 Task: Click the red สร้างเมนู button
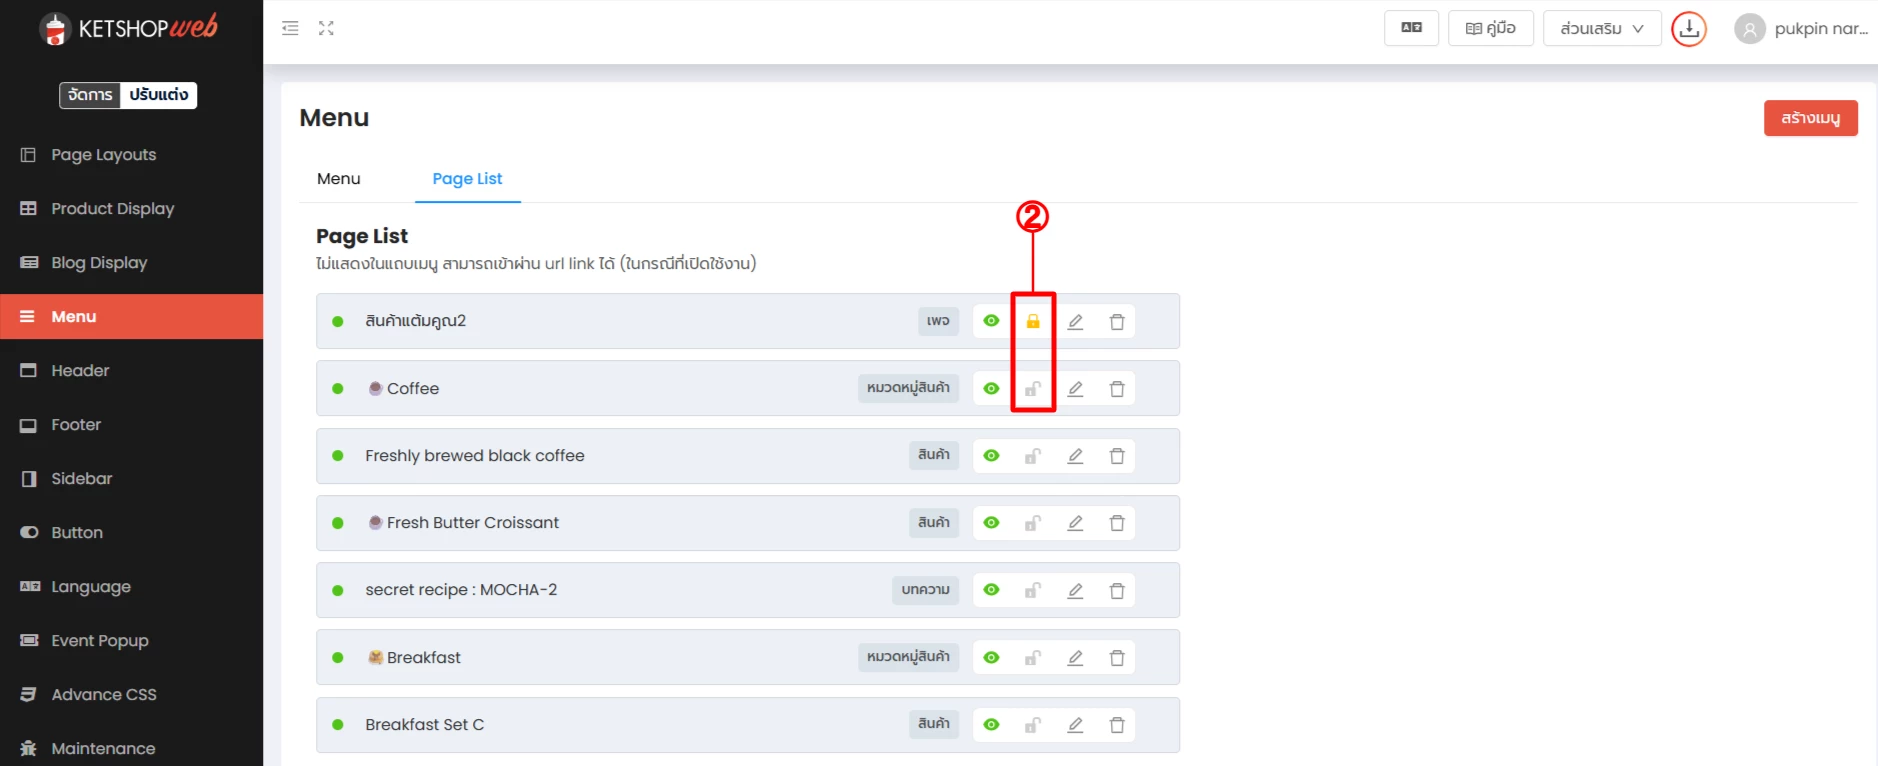coord(1810,118)
